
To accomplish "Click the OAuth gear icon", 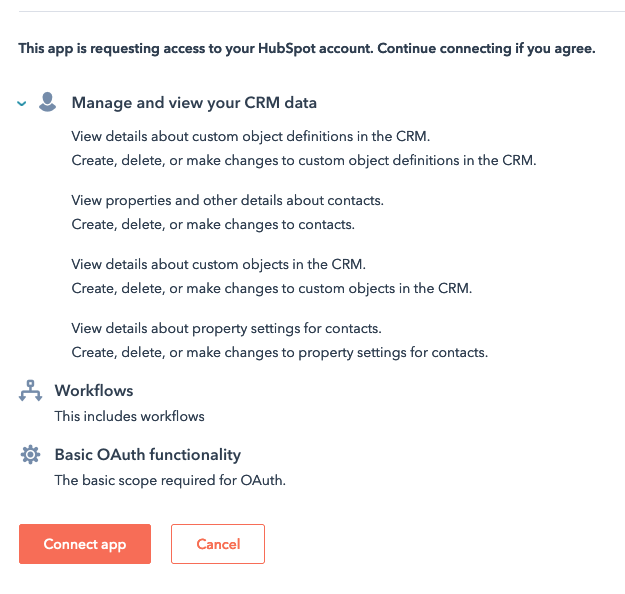I will coord(30,454).
